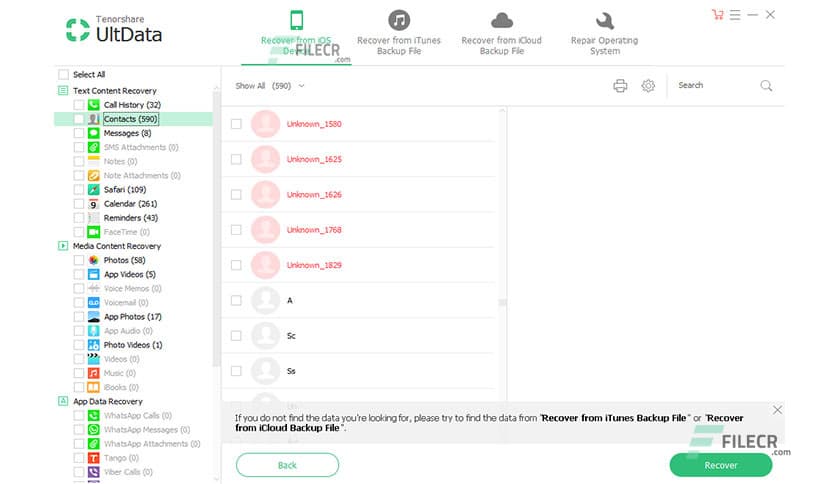Viewport: 836px width, 484px height.
Task: Open the hamburger menu icon
Action: [x=735, y=15]
